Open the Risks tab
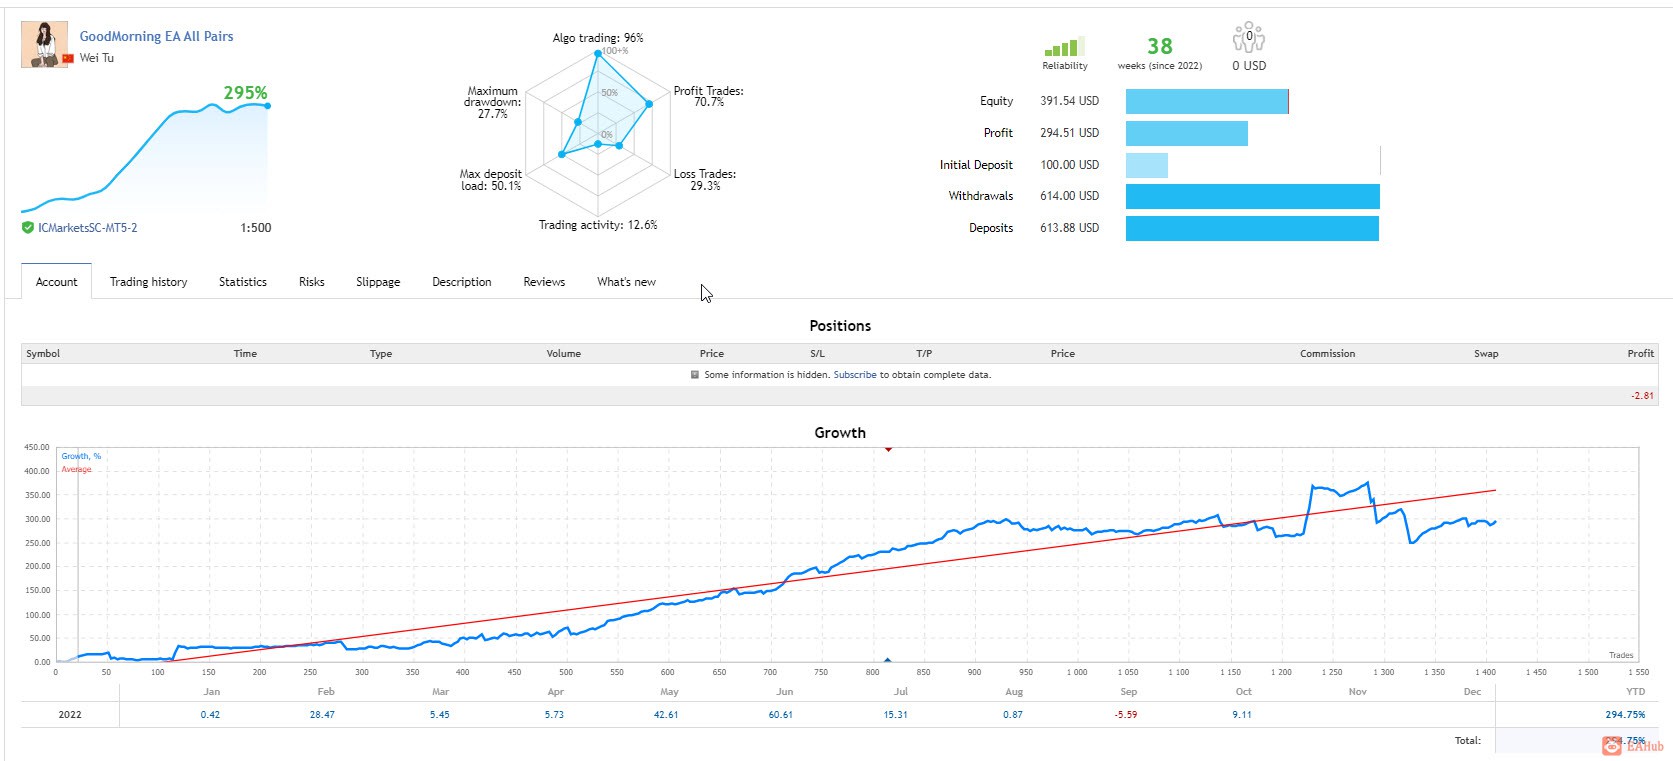Screen dimensions: 1673x761 [312, 282]
